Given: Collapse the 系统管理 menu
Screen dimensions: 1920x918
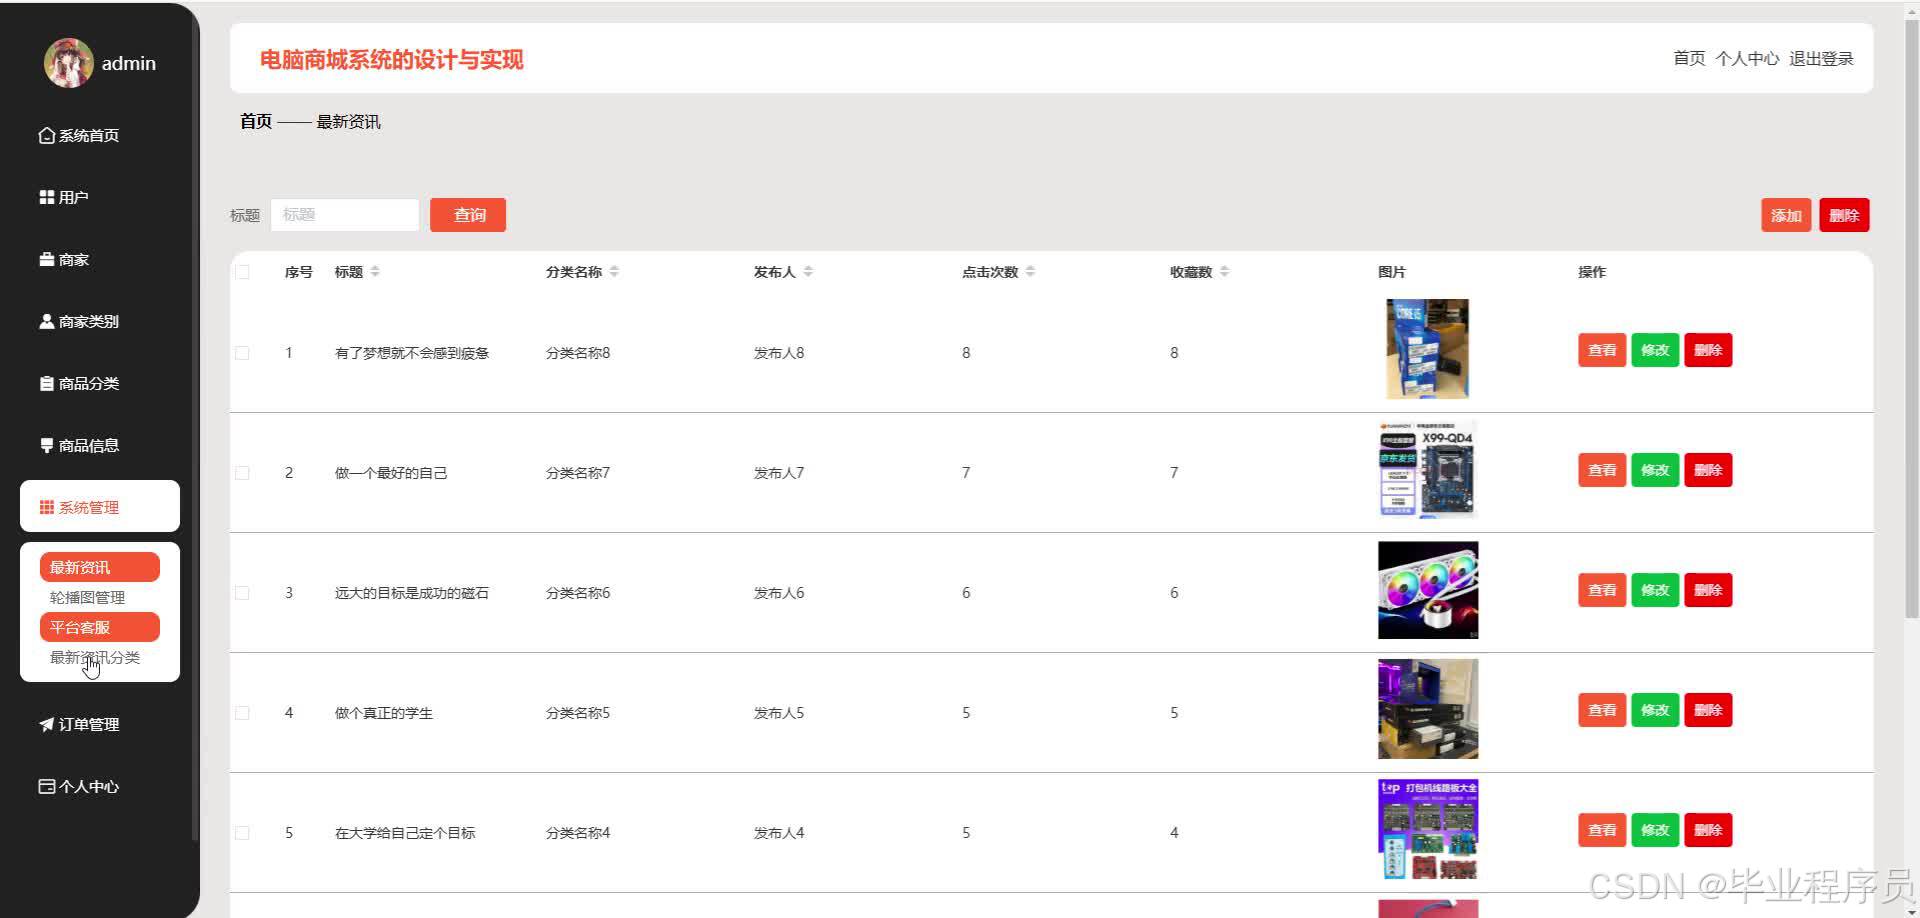Looking at the screenshot, I should tap(100, 507).
